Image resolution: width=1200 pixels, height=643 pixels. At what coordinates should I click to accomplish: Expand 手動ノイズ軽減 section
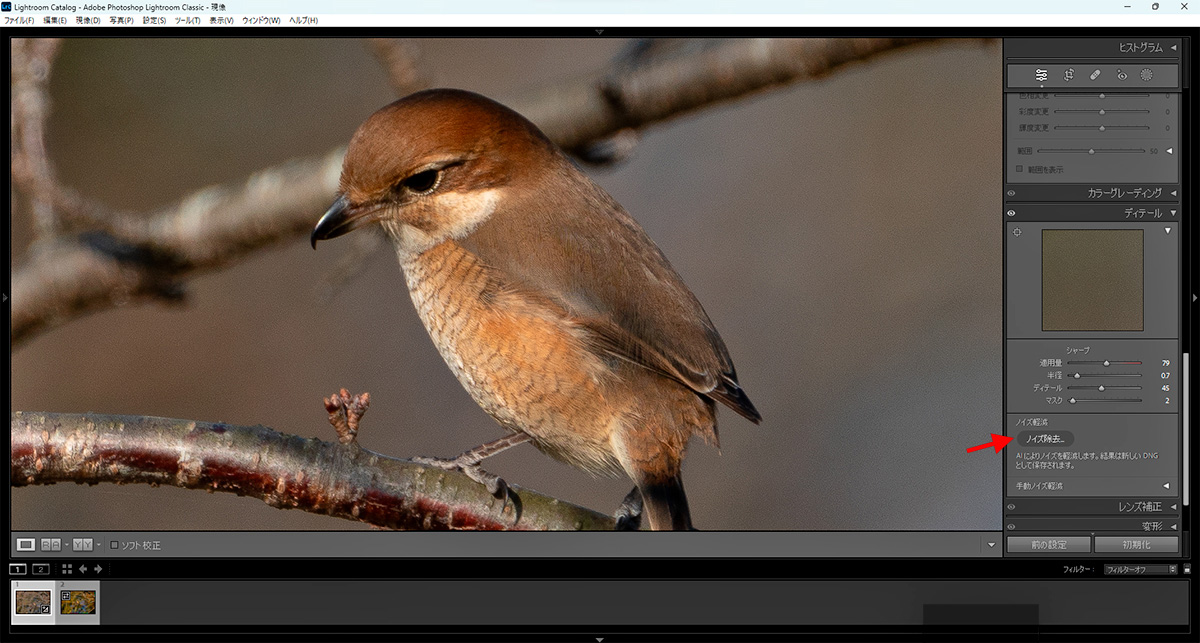1165,486
